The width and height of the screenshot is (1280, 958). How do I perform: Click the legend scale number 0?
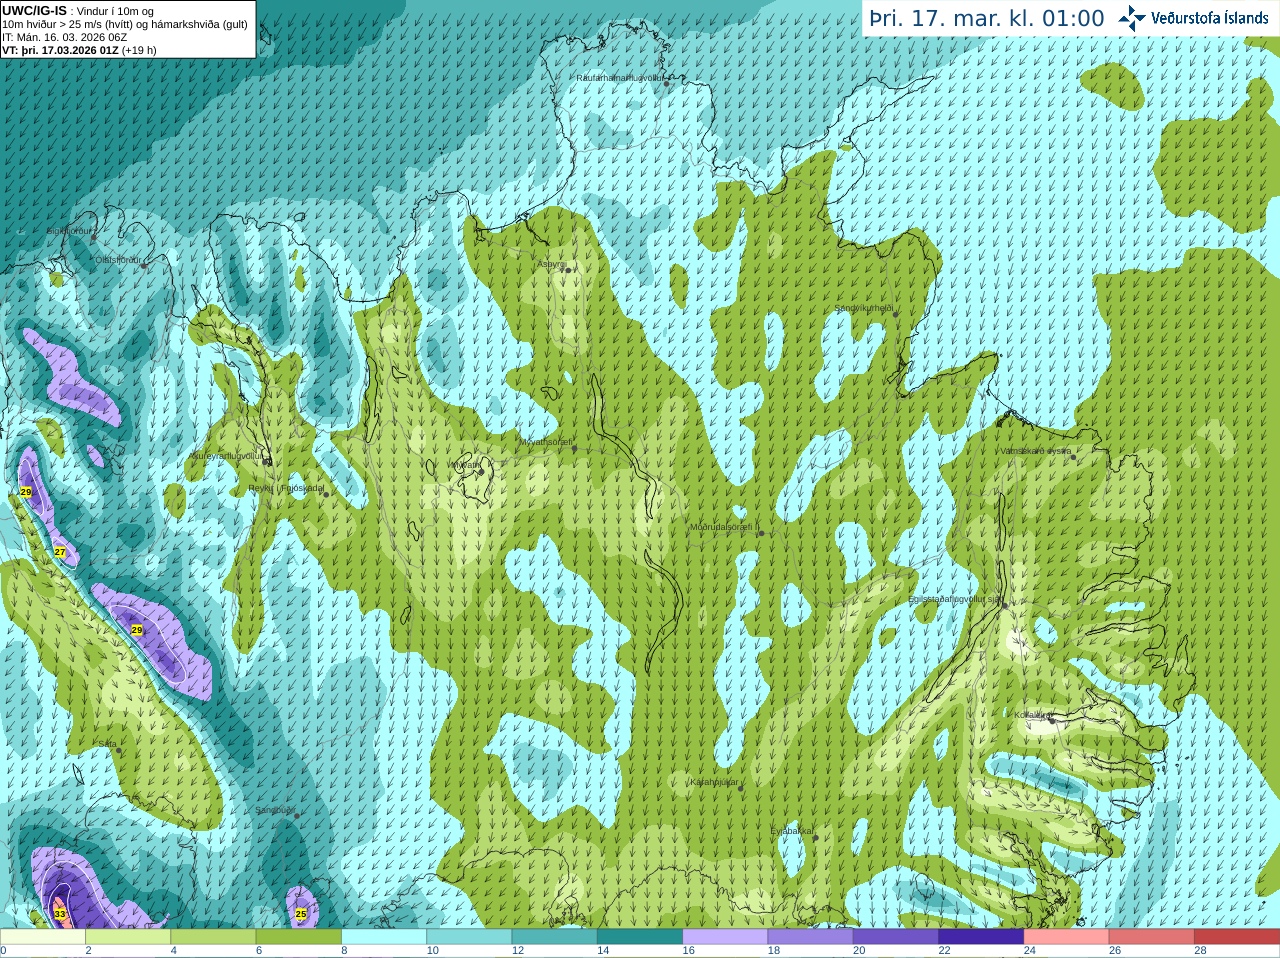coord(3,951)
